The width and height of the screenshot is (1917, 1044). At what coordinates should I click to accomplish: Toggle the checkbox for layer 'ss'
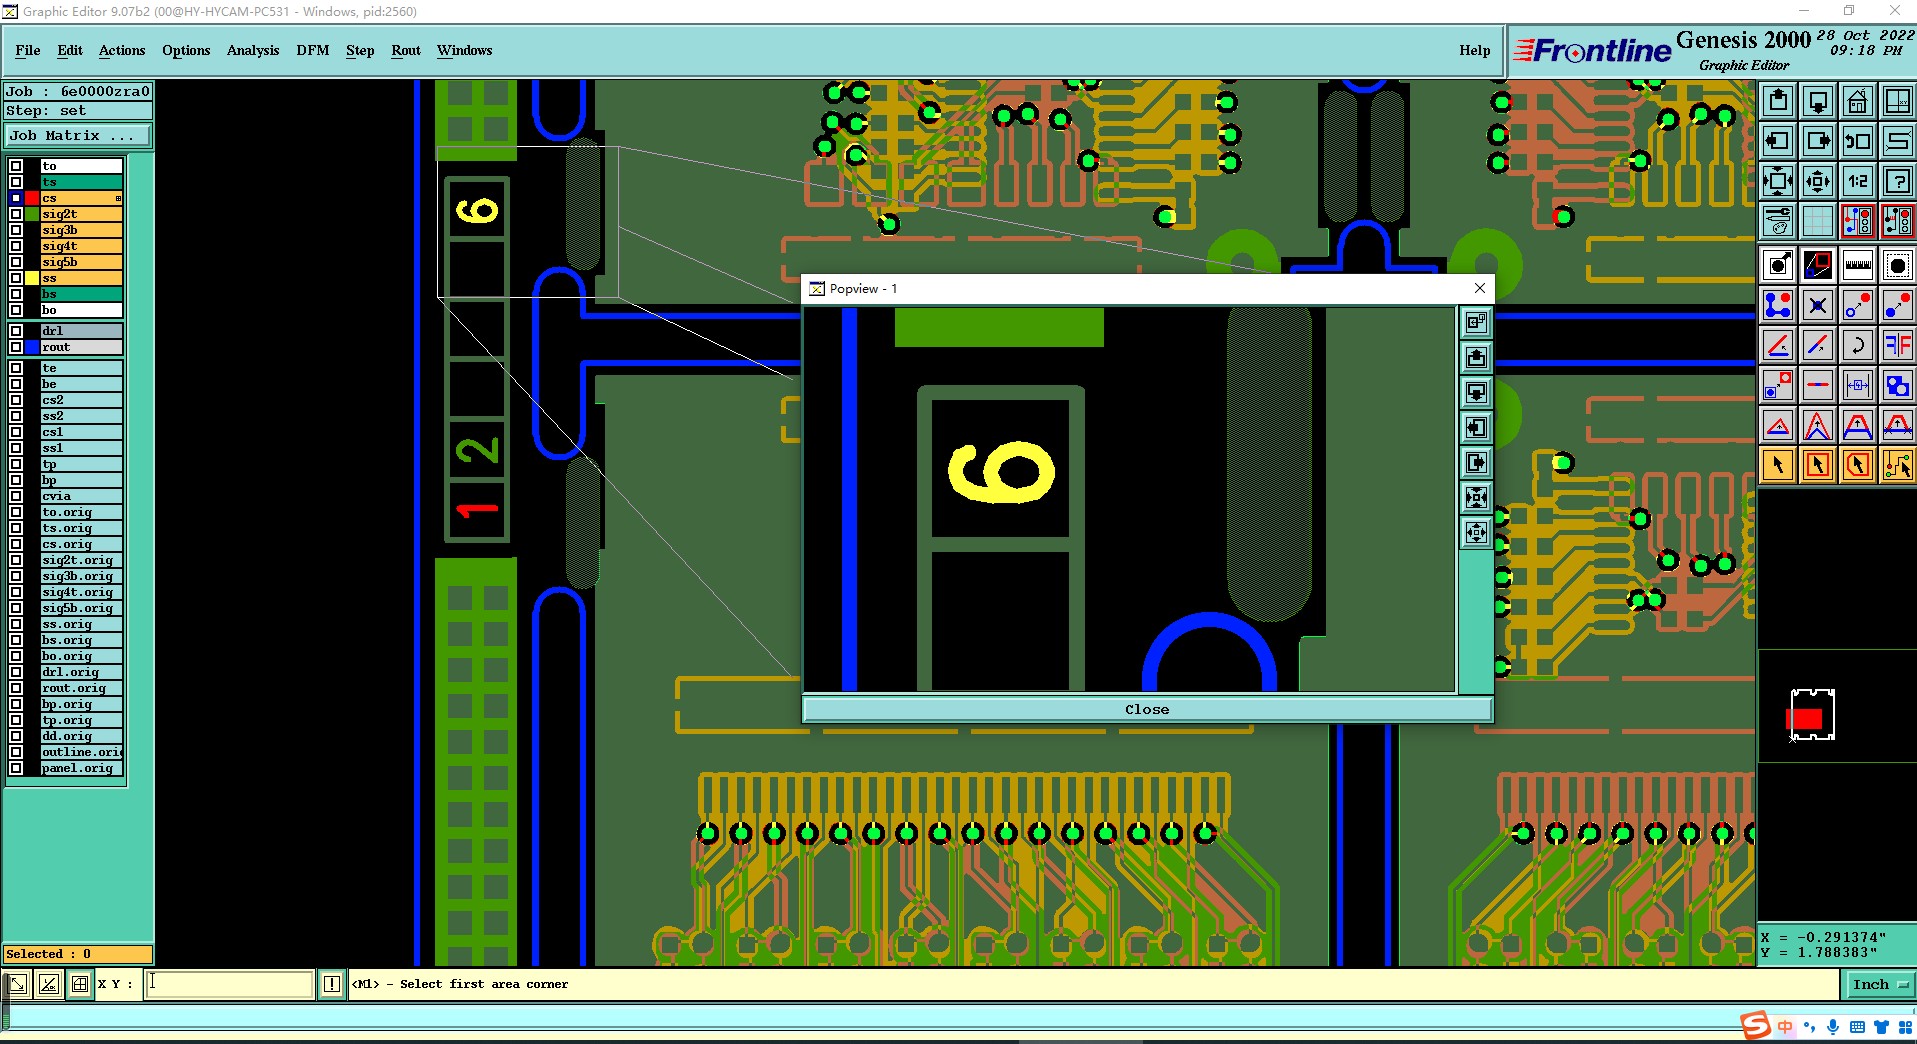16,278
